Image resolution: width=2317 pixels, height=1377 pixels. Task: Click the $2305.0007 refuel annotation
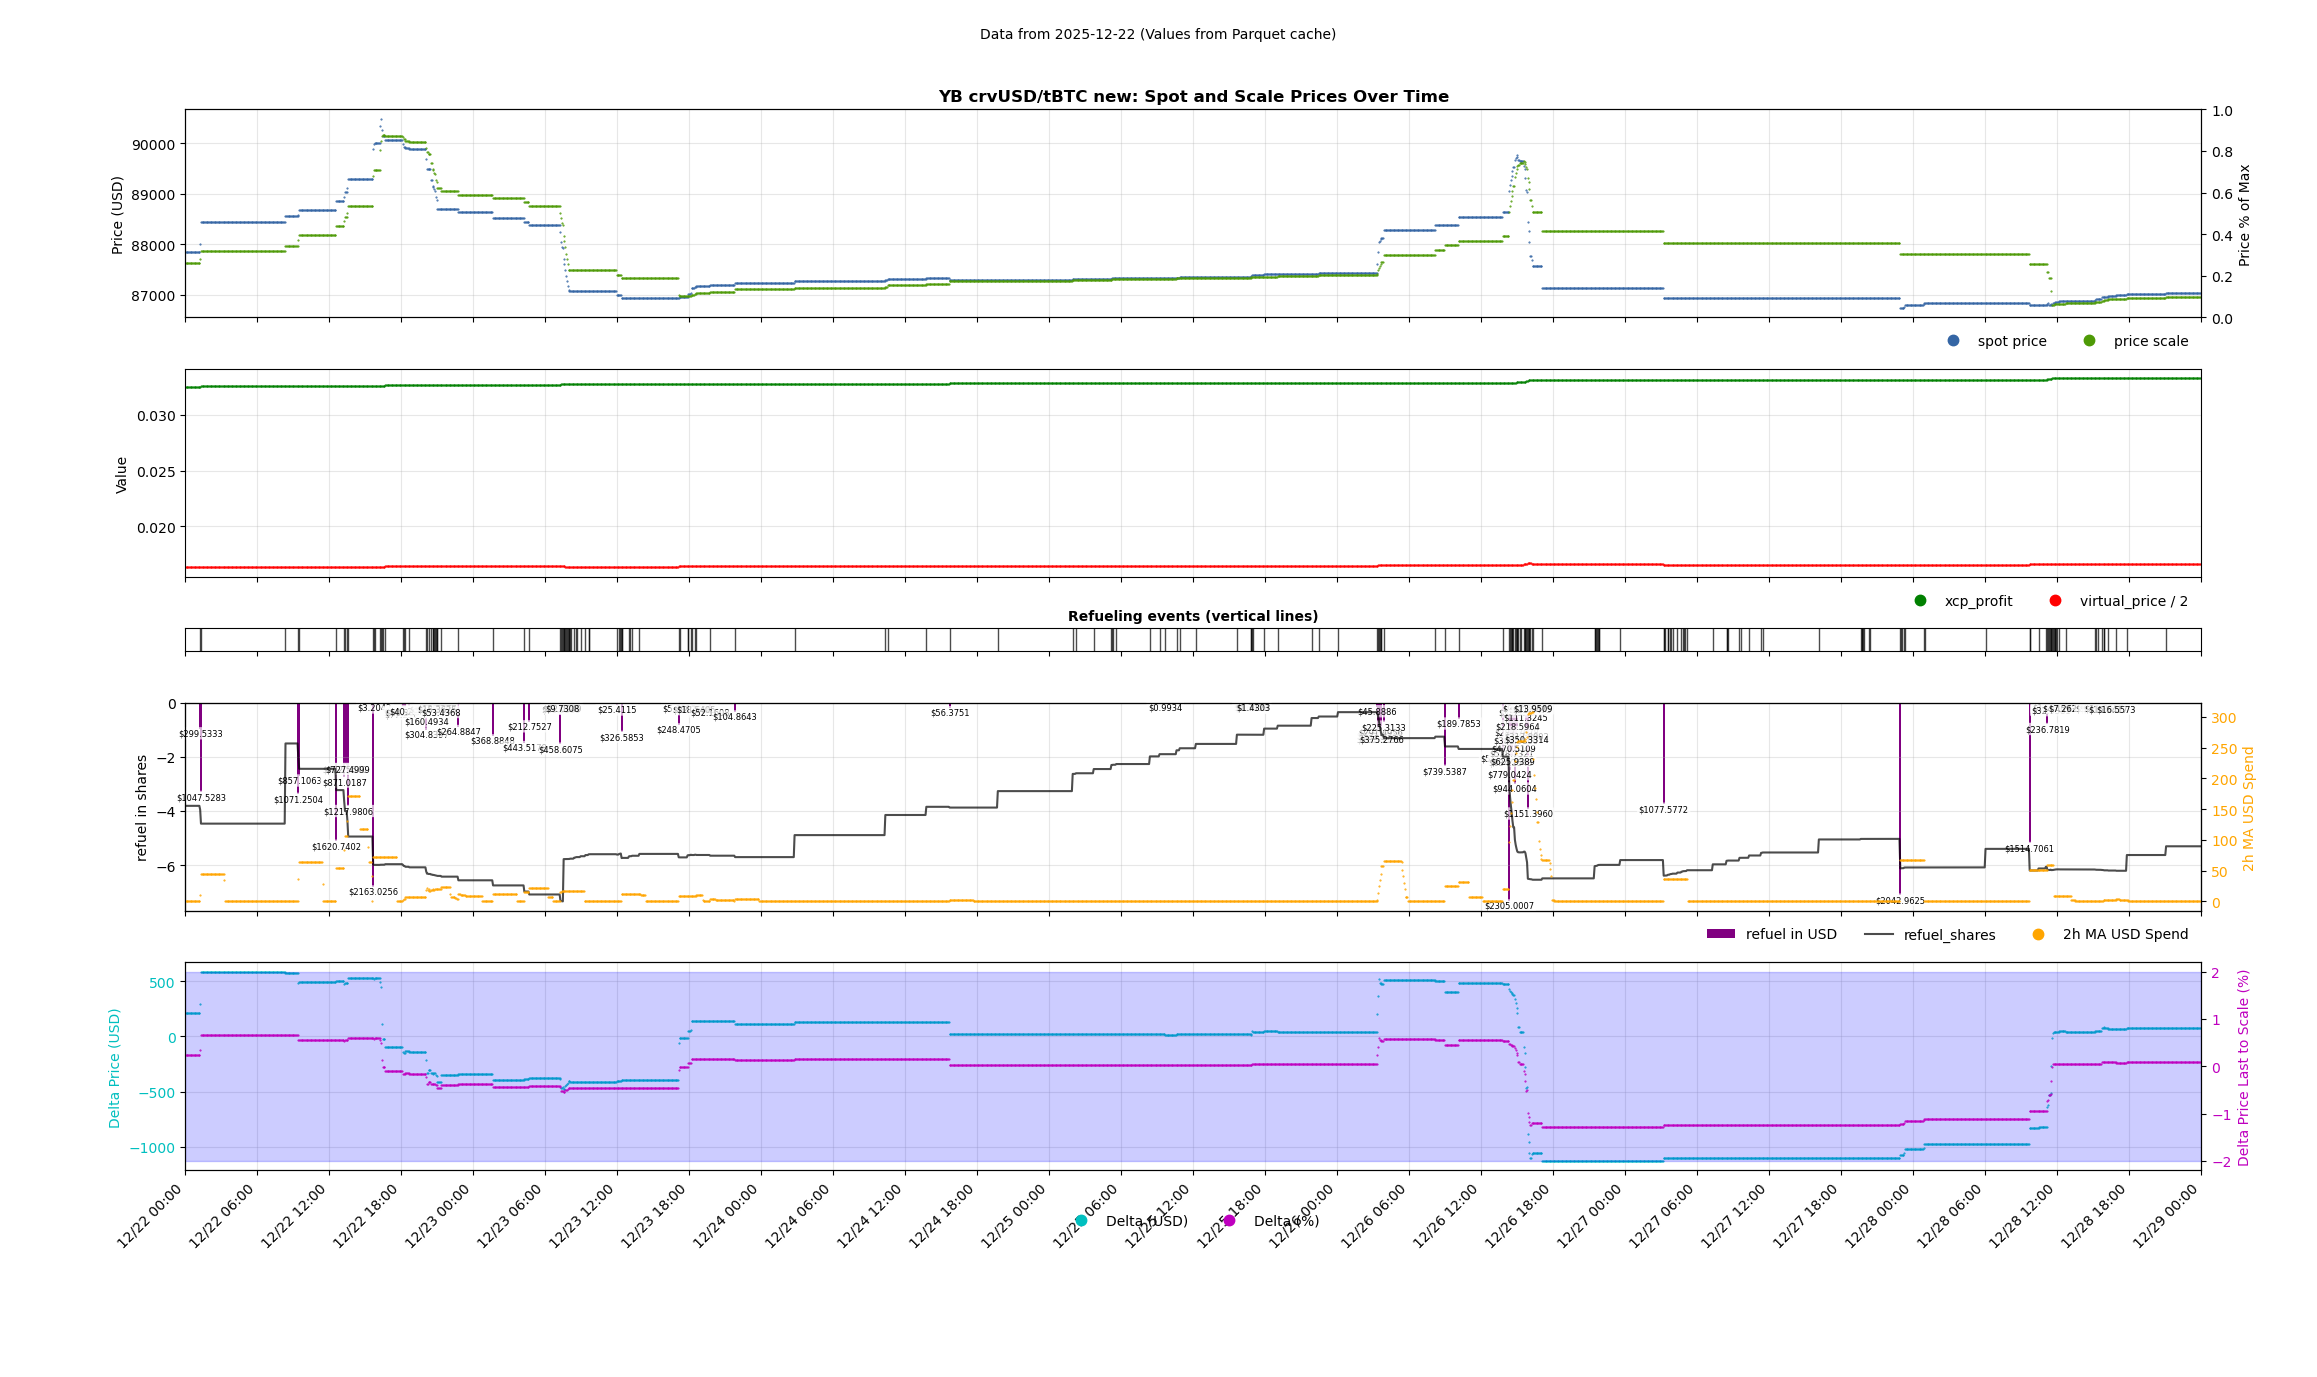coord(1508,906)
